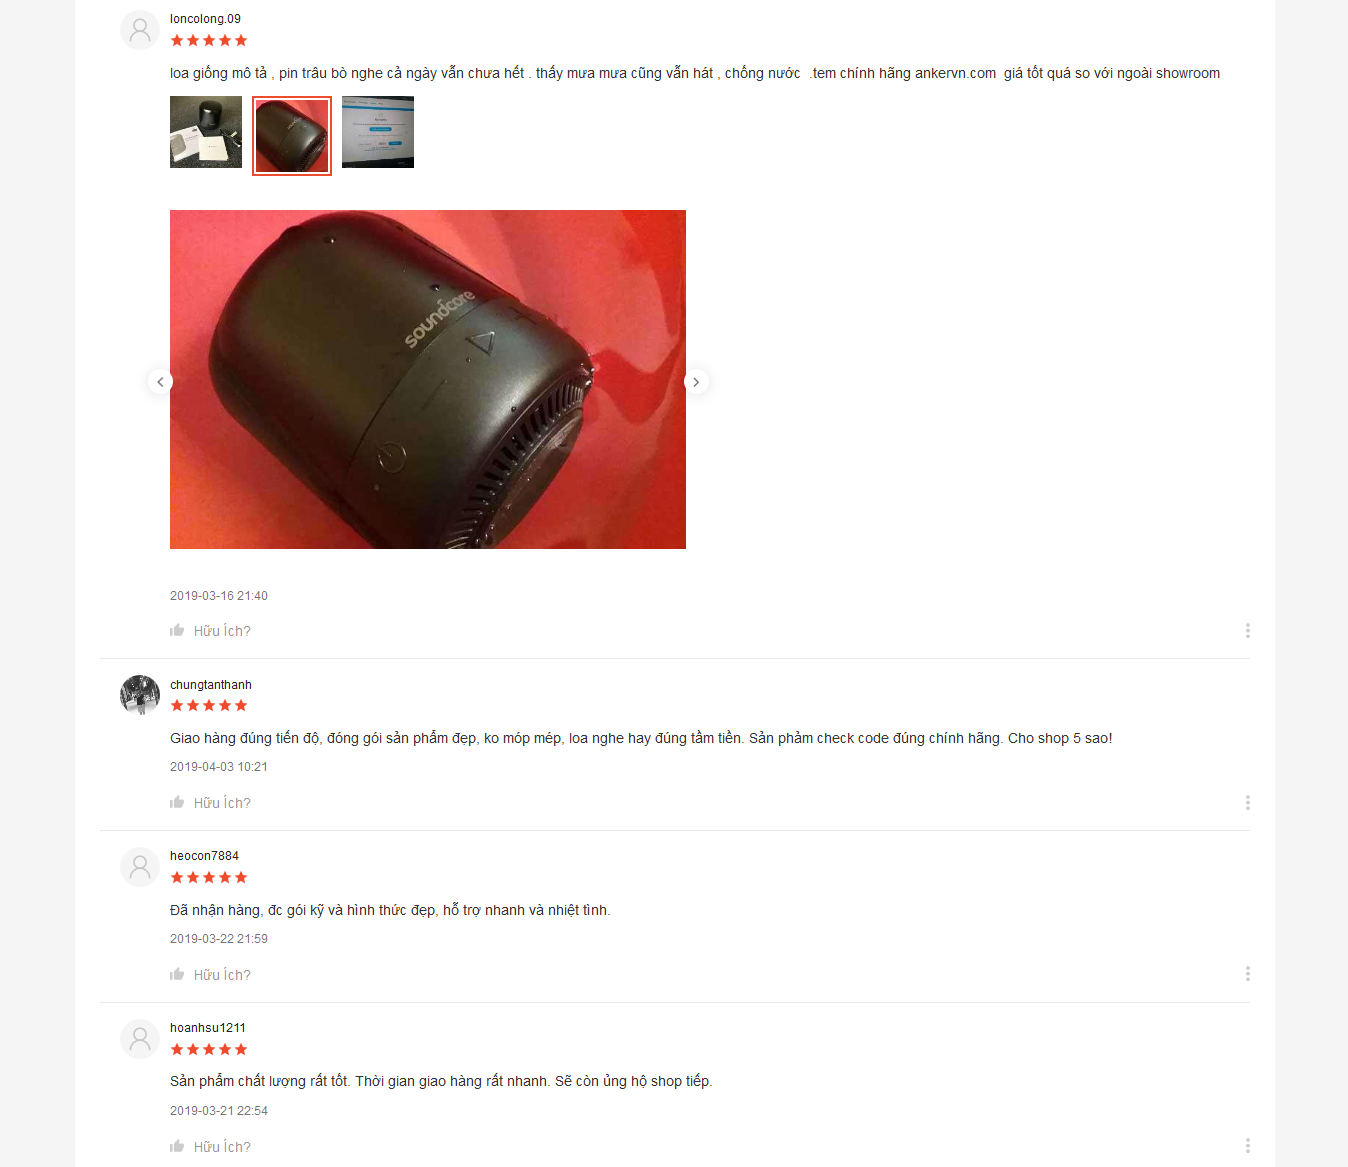Select first thumbnail showing speaker with box
Screen dimensions: 1348x1167
pos(206,132)
